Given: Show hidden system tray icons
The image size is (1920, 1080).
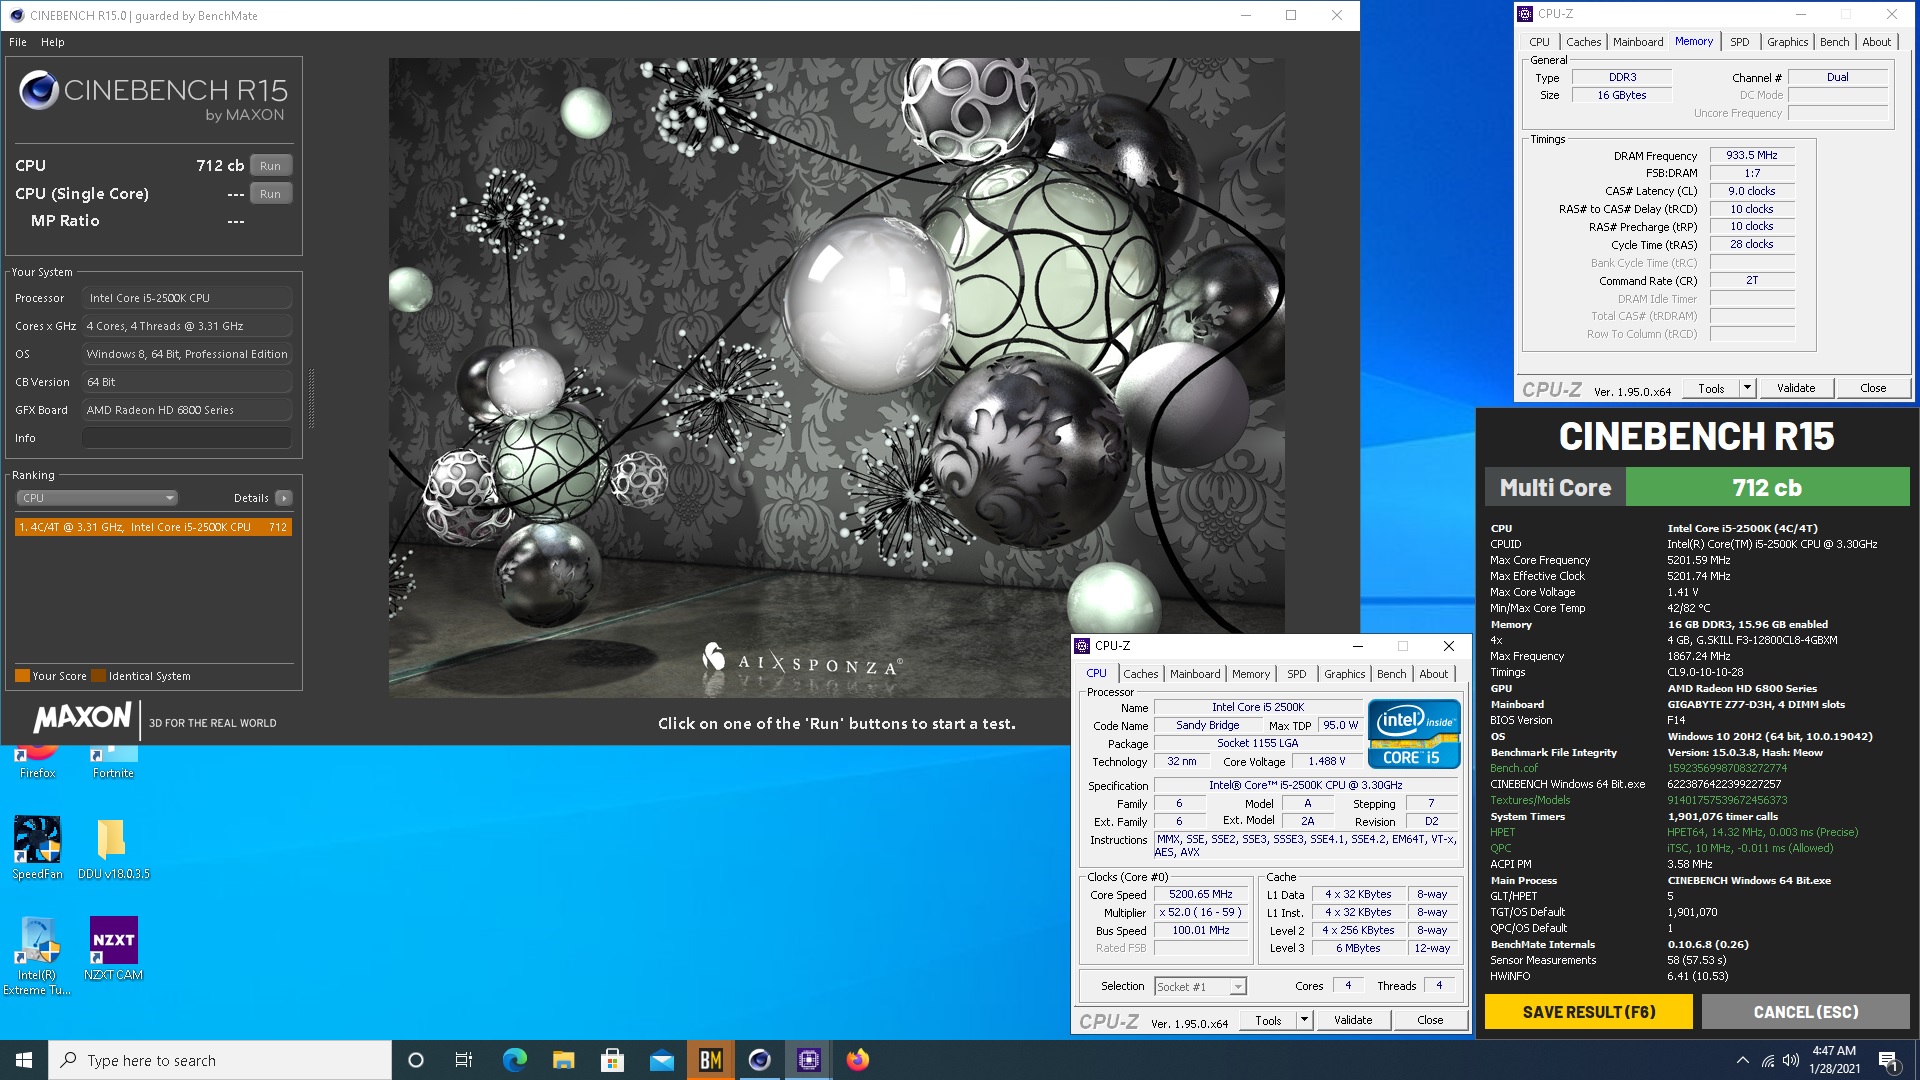Looking at the screenshot, I should pyautogui.click(x=1742, y=1060).
